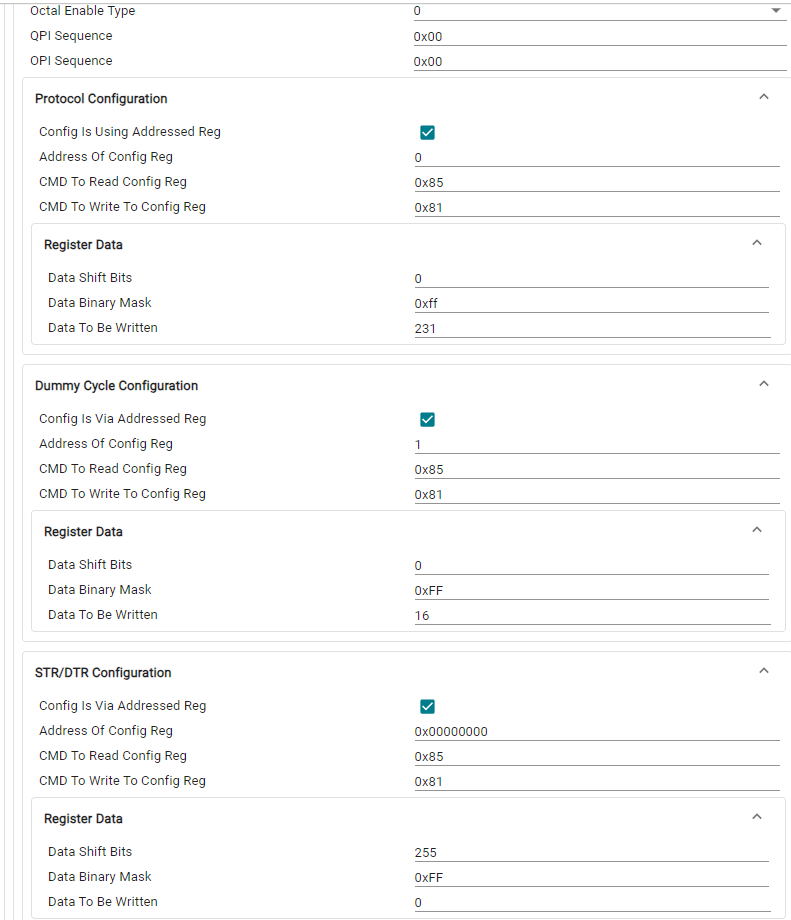Screen dimensions: 791x920
Task: Collapse the STR/DTR Configuration section
Action: pyautogui.click(x=763, y=671)
